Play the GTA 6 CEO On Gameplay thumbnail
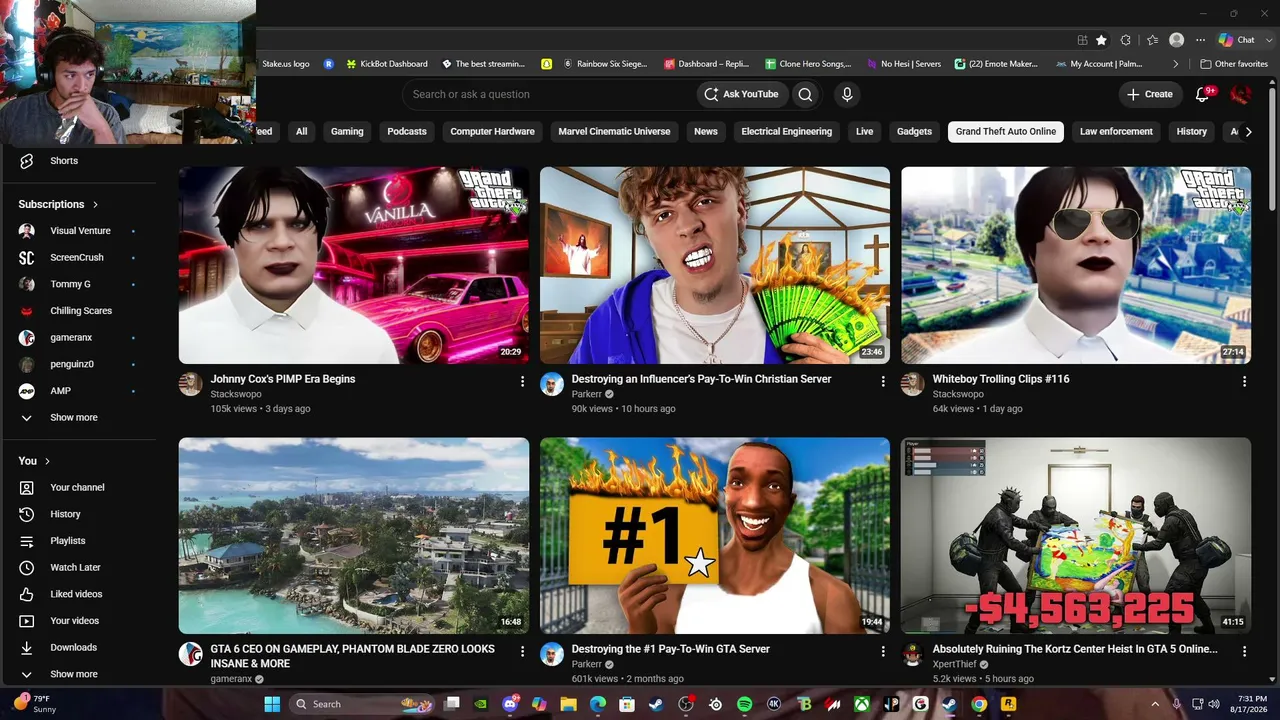The height and width of the screenshot is (720, 1280). click(354, 536)
